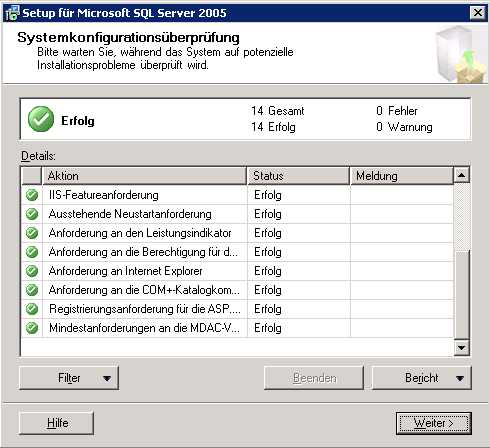490x448 pixels.
Task: Sort by the Meldung column header
Action: [402, 176]
